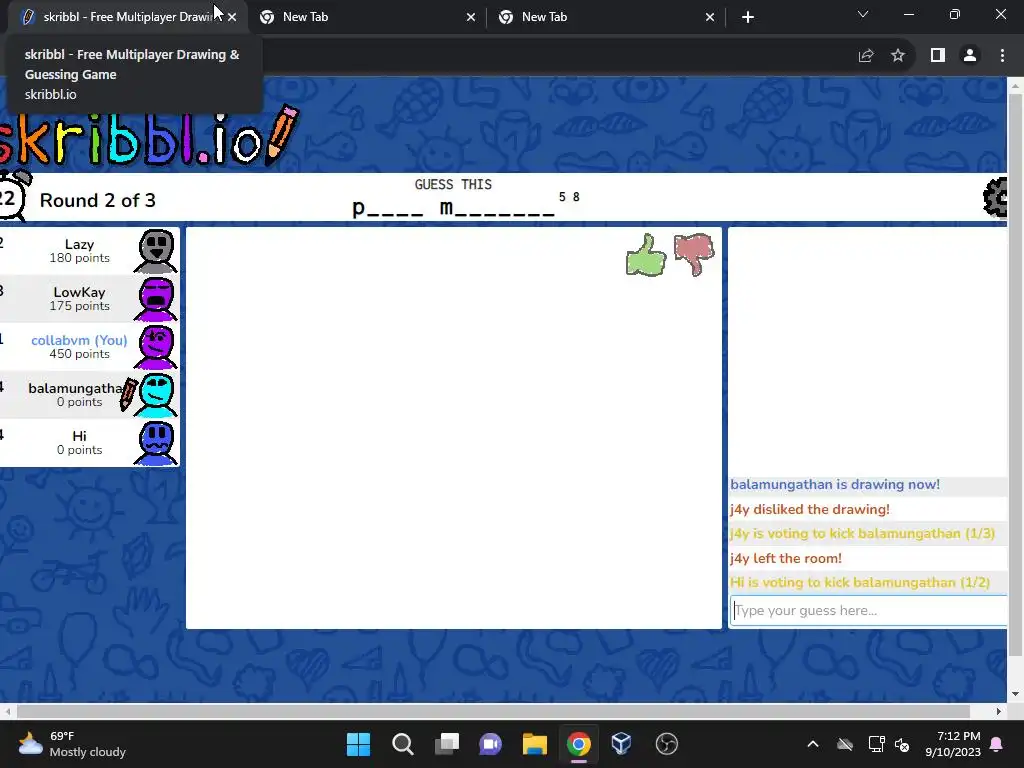Click the guess input field
Viewport: 1024px width, 768px height.
point(869,611)
